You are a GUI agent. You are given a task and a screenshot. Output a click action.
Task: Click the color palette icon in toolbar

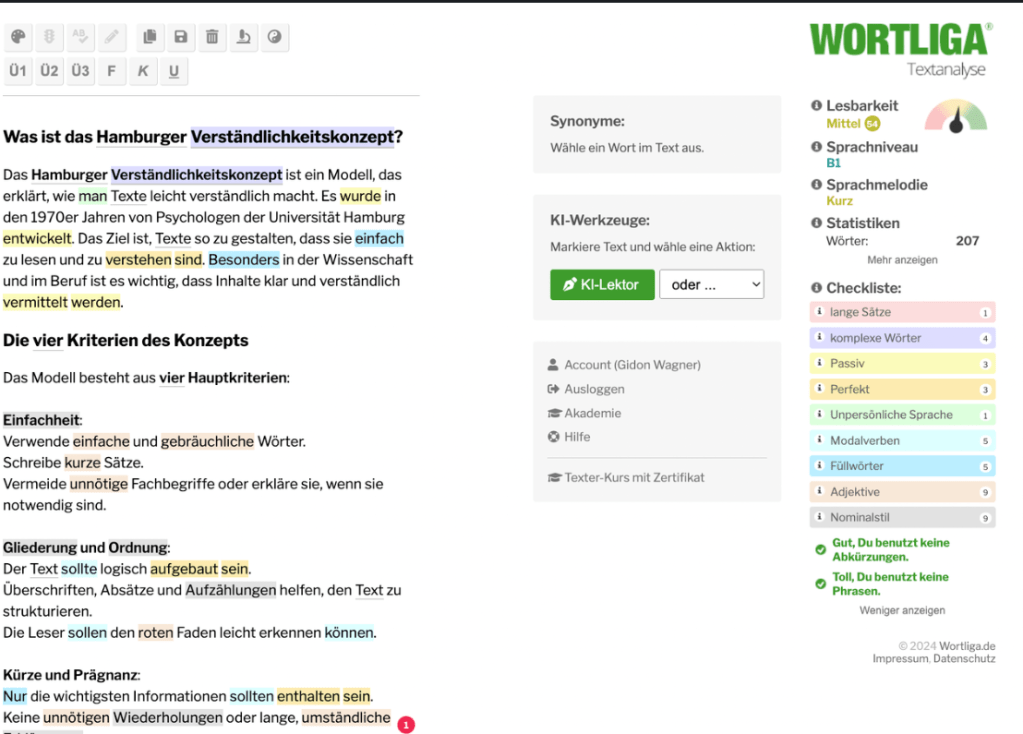pos(17,38)
